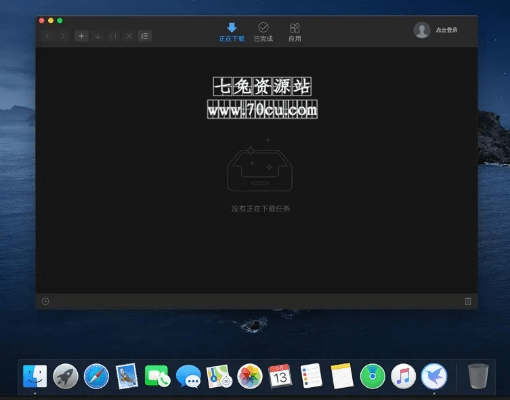Click the Thunder bird icon in Dock

434,376
